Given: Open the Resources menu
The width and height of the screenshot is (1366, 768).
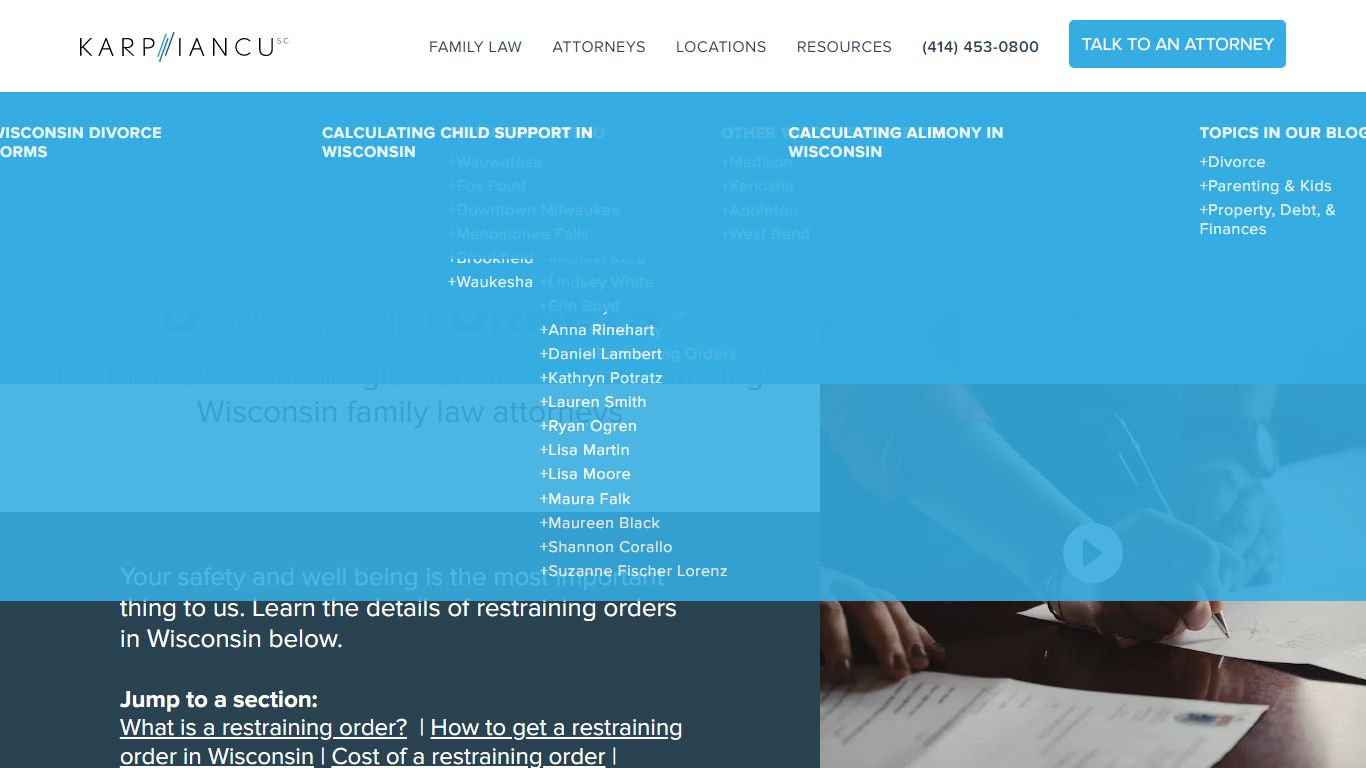Looking at the screenshot, I should 844,47.
